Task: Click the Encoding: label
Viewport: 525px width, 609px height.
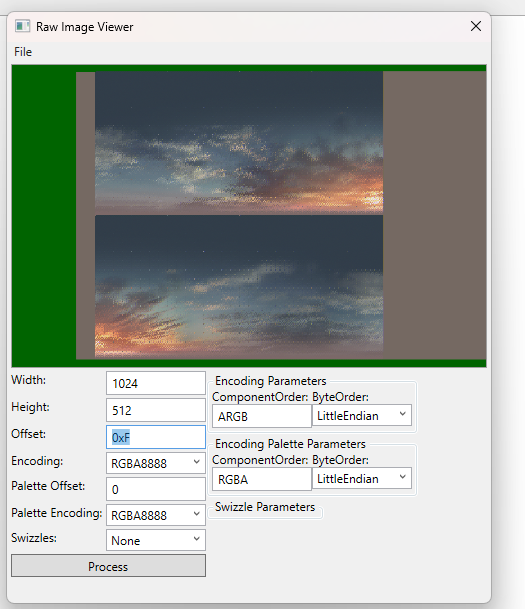Action: pyautogui.click(x=37, y=461)
